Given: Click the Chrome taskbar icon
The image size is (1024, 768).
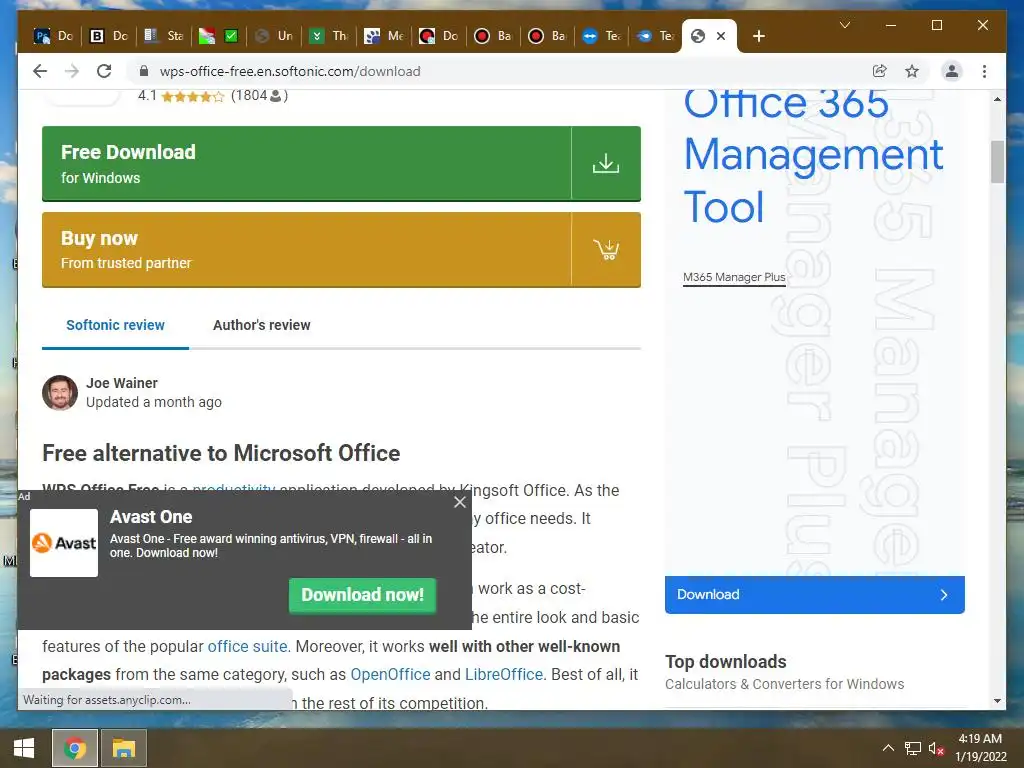Looking at the screenshot, I should [74, 748].
